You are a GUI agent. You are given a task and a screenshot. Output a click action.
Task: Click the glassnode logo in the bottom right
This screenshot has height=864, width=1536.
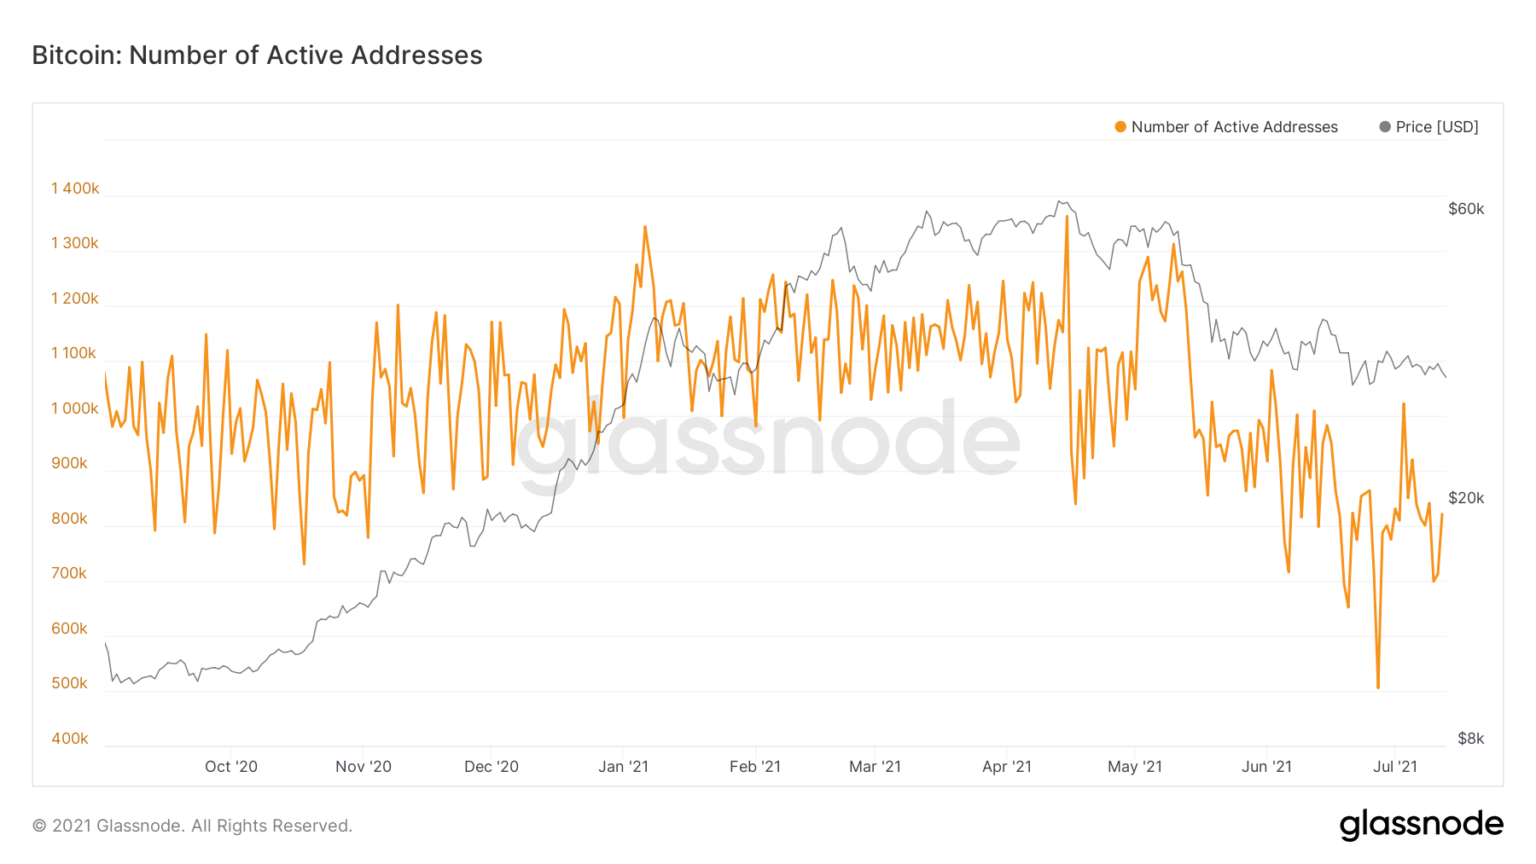click(1421, 824)
